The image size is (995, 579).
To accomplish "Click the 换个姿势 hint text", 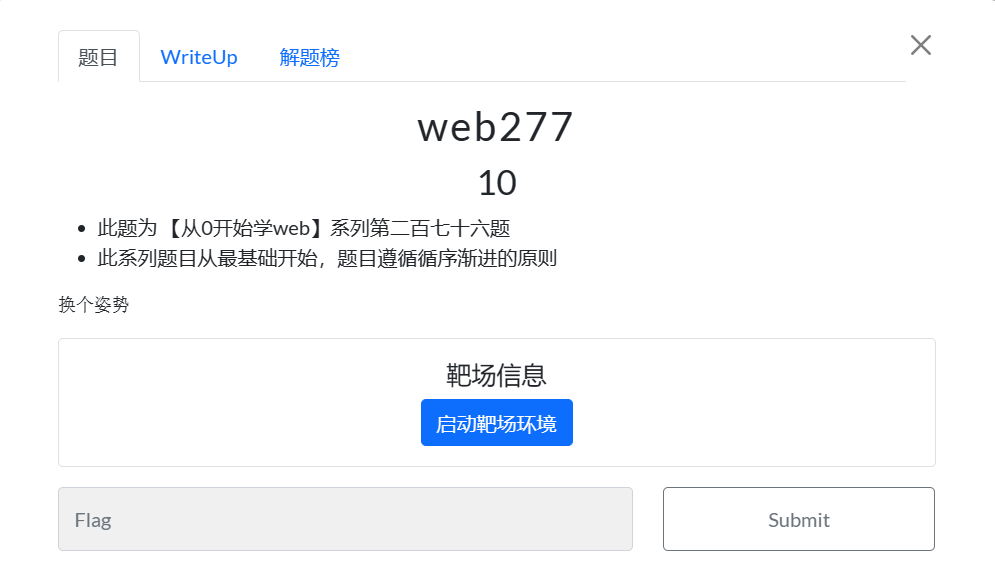I will [94, 305].
